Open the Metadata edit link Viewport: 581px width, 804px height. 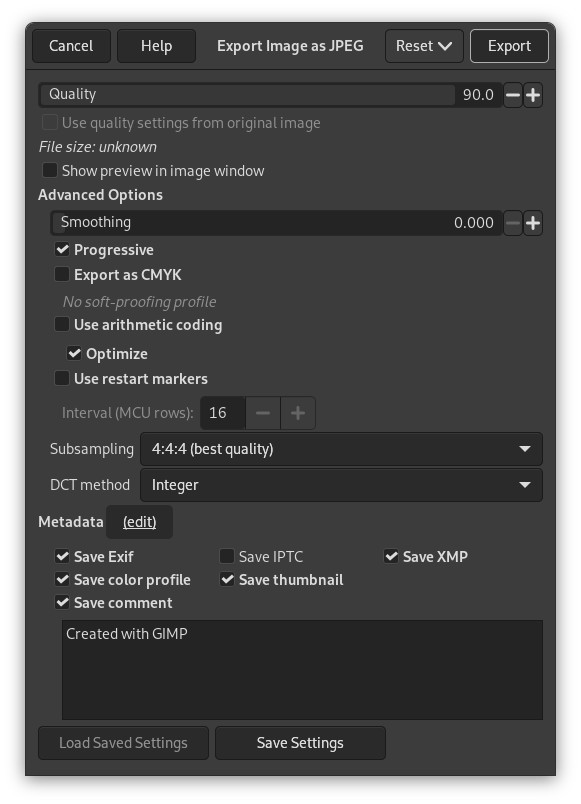pyautogui.click(x=140, y=521)
